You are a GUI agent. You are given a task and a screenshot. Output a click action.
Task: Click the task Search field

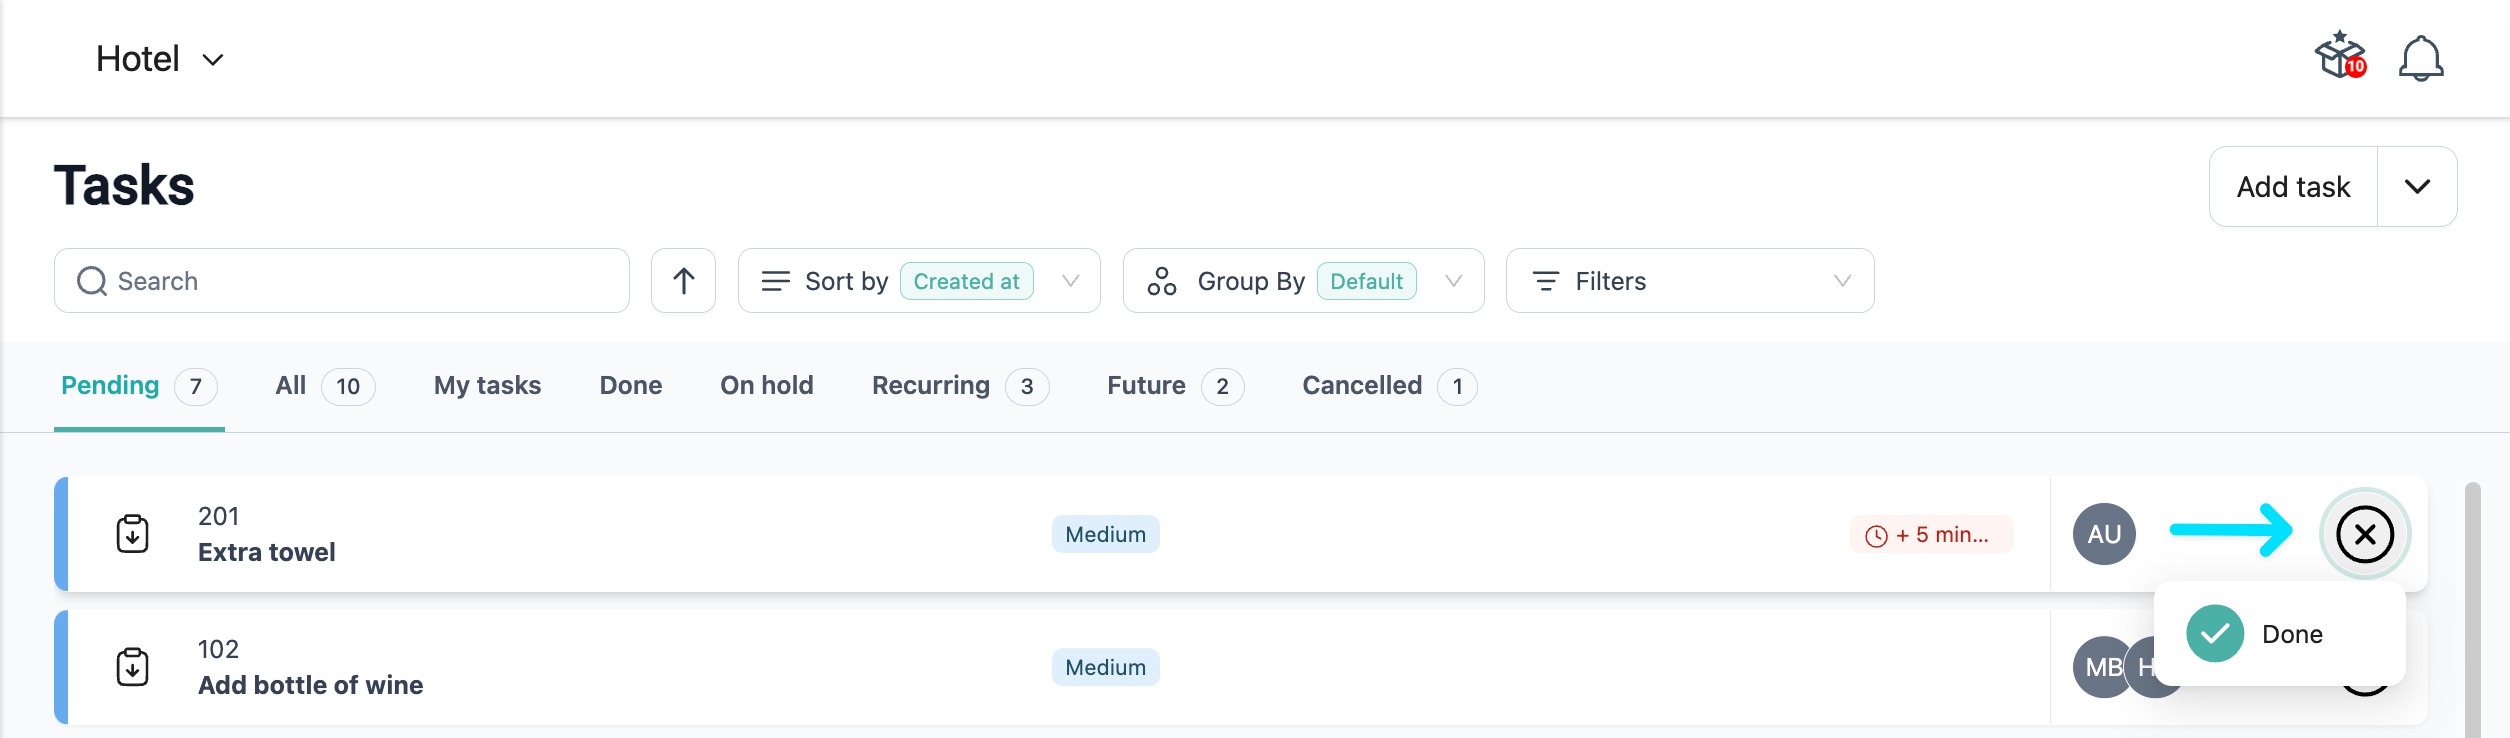tap(342, 281)
